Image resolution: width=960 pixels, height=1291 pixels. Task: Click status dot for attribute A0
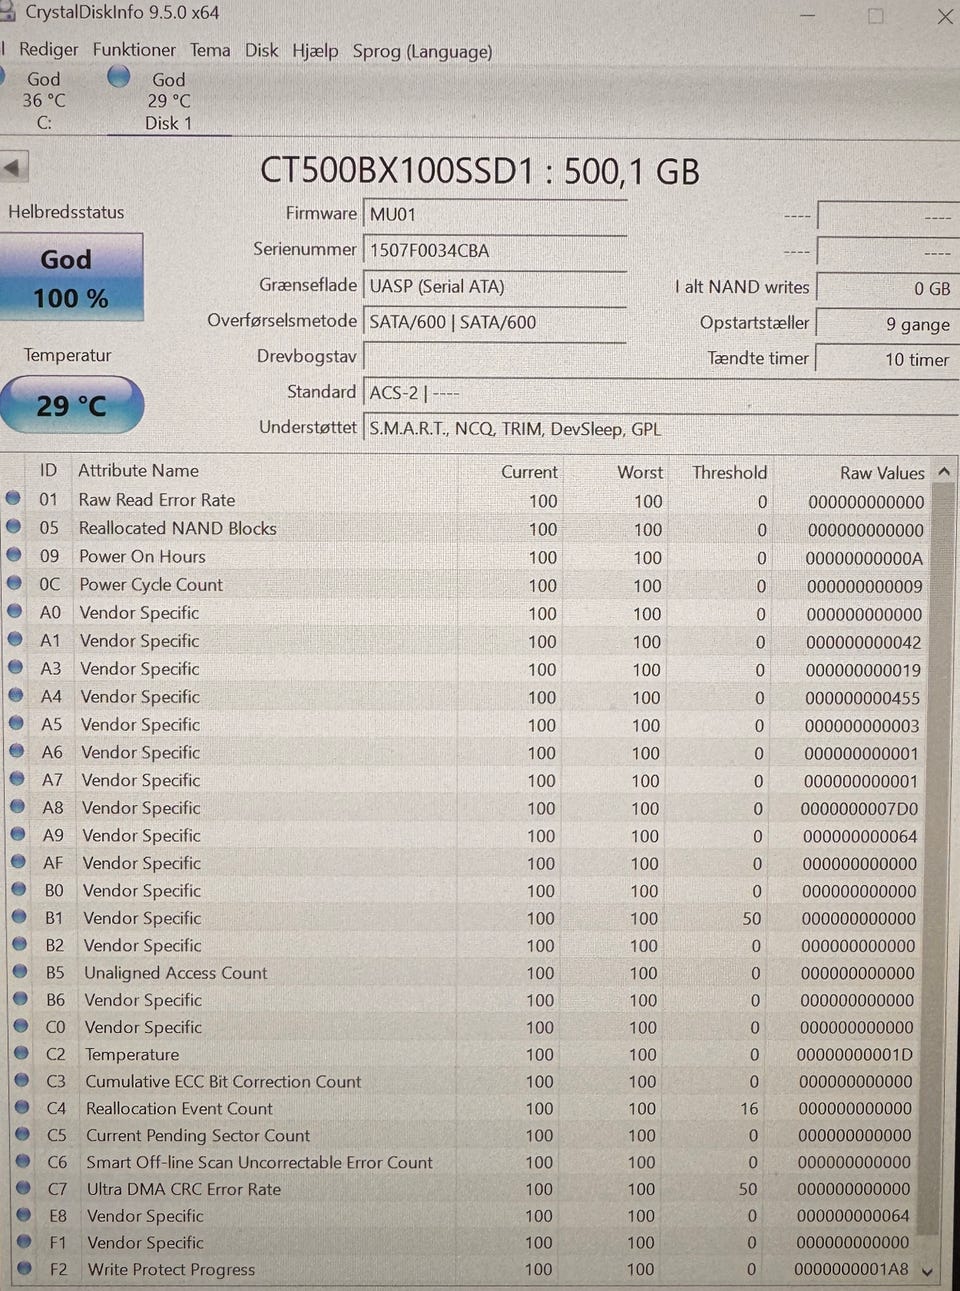tap(15, 610)
